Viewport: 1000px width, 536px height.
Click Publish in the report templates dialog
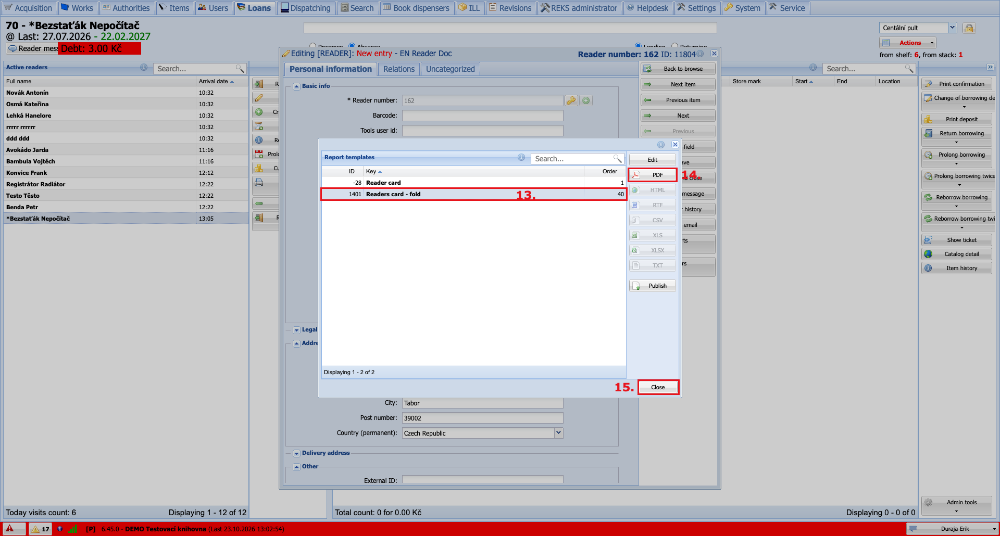(652, 286)
